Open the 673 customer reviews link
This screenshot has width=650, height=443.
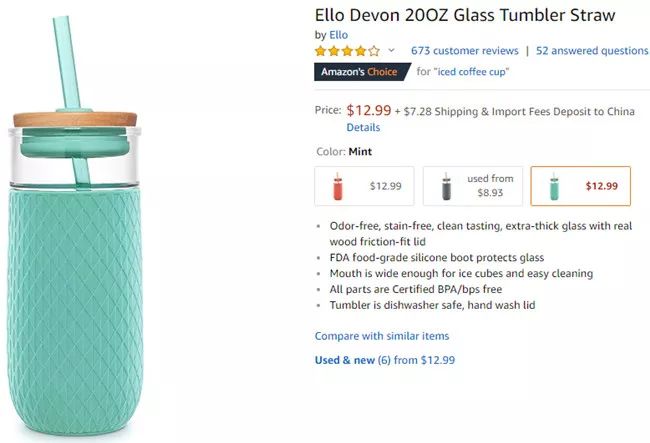(464, 51)
